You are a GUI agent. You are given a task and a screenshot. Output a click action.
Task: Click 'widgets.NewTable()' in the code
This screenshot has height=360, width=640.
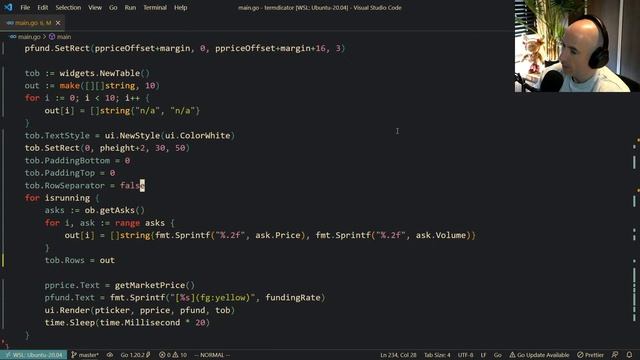tap(105, 73)
